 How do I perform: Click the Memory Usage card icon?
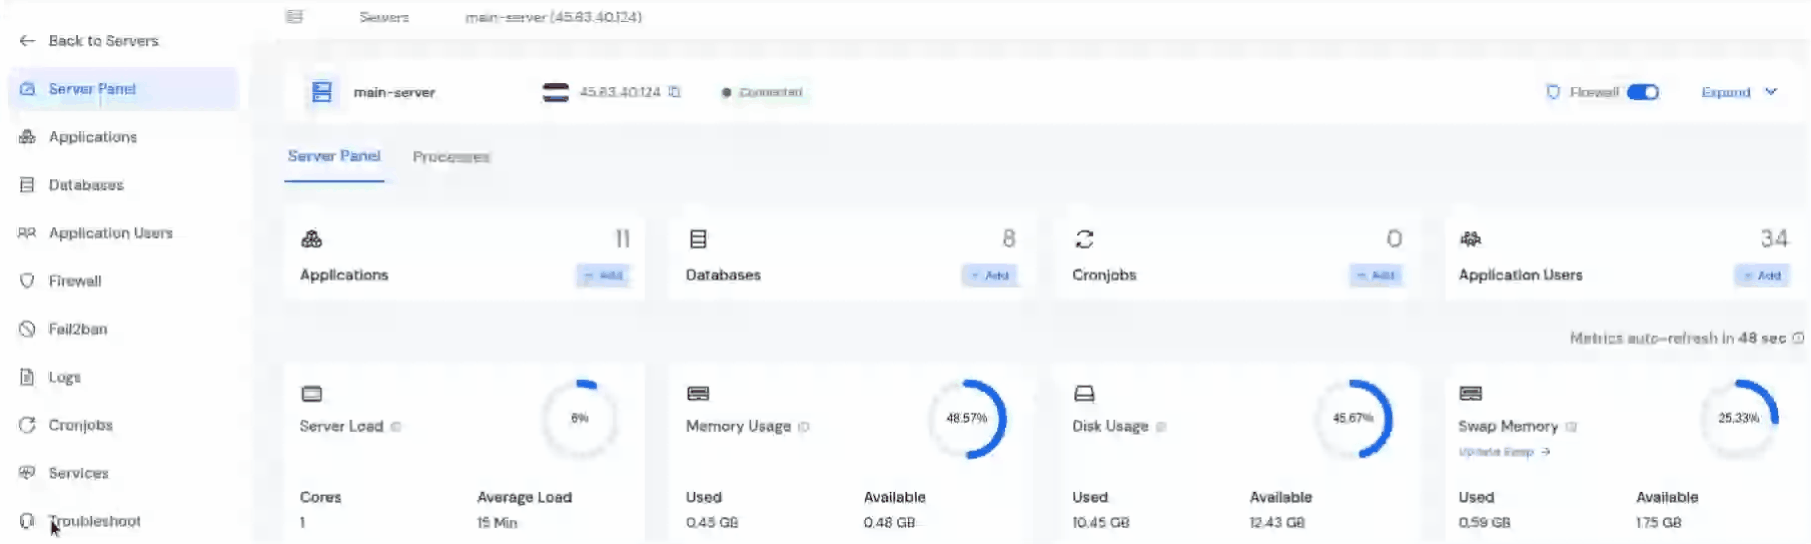click(x=698, y=394)
